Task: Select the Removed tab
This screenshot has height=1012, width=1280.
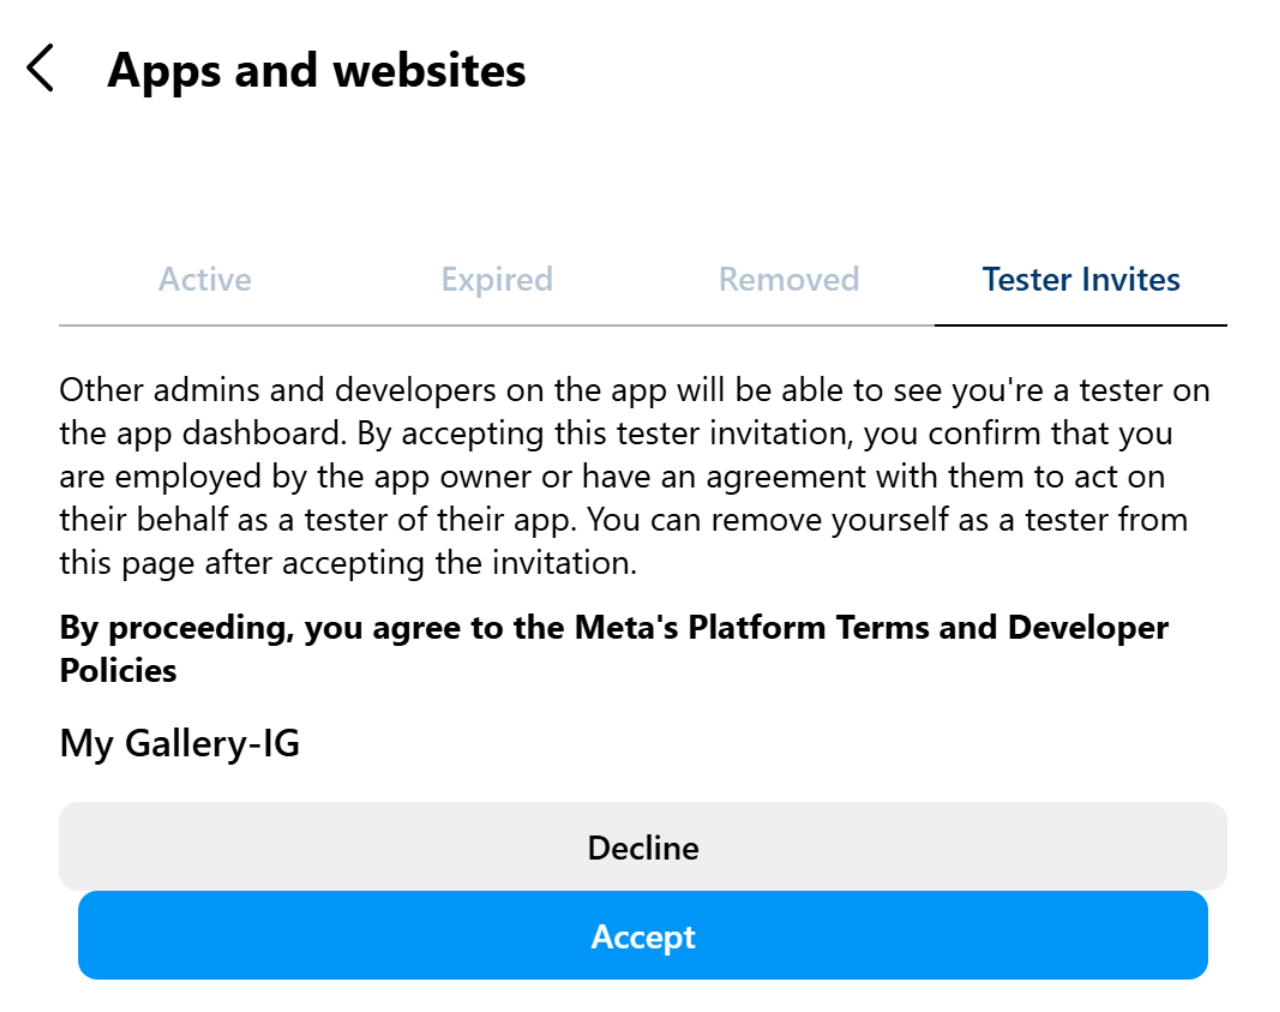Action: point(789,279)
